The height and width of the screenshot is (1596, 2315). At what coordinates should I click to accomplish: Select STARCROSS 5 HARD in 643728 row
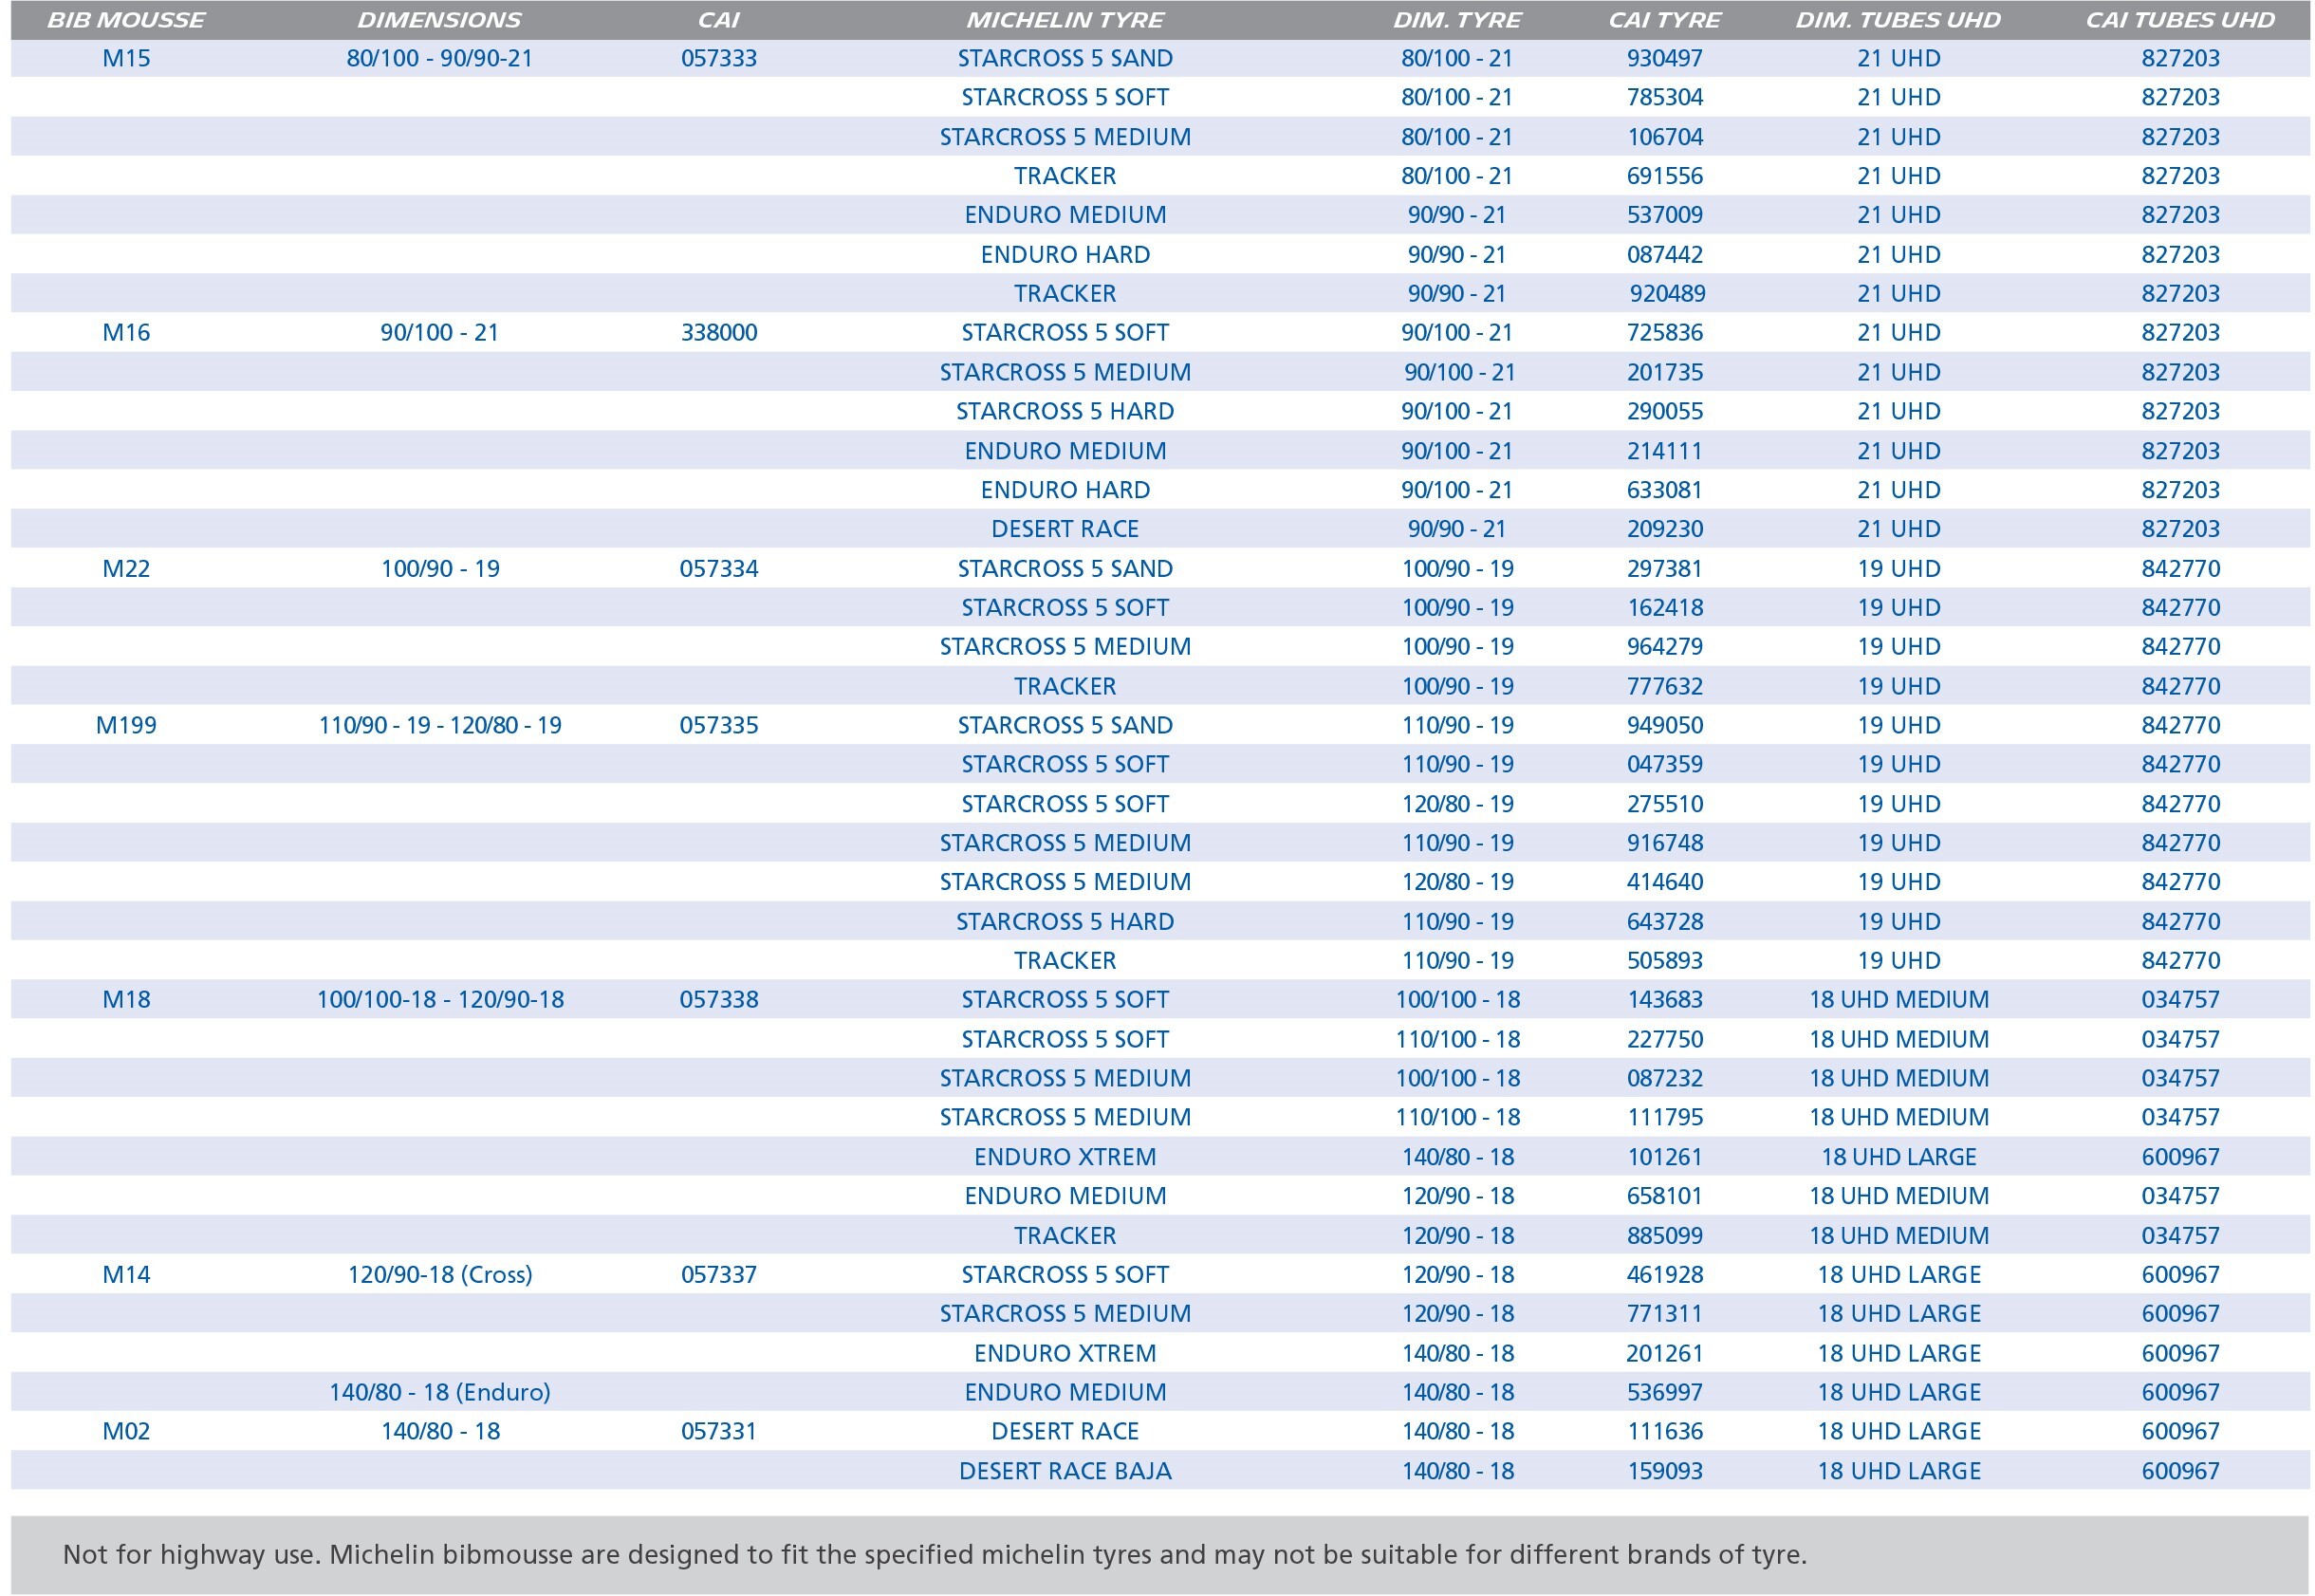pos(1065,921)
